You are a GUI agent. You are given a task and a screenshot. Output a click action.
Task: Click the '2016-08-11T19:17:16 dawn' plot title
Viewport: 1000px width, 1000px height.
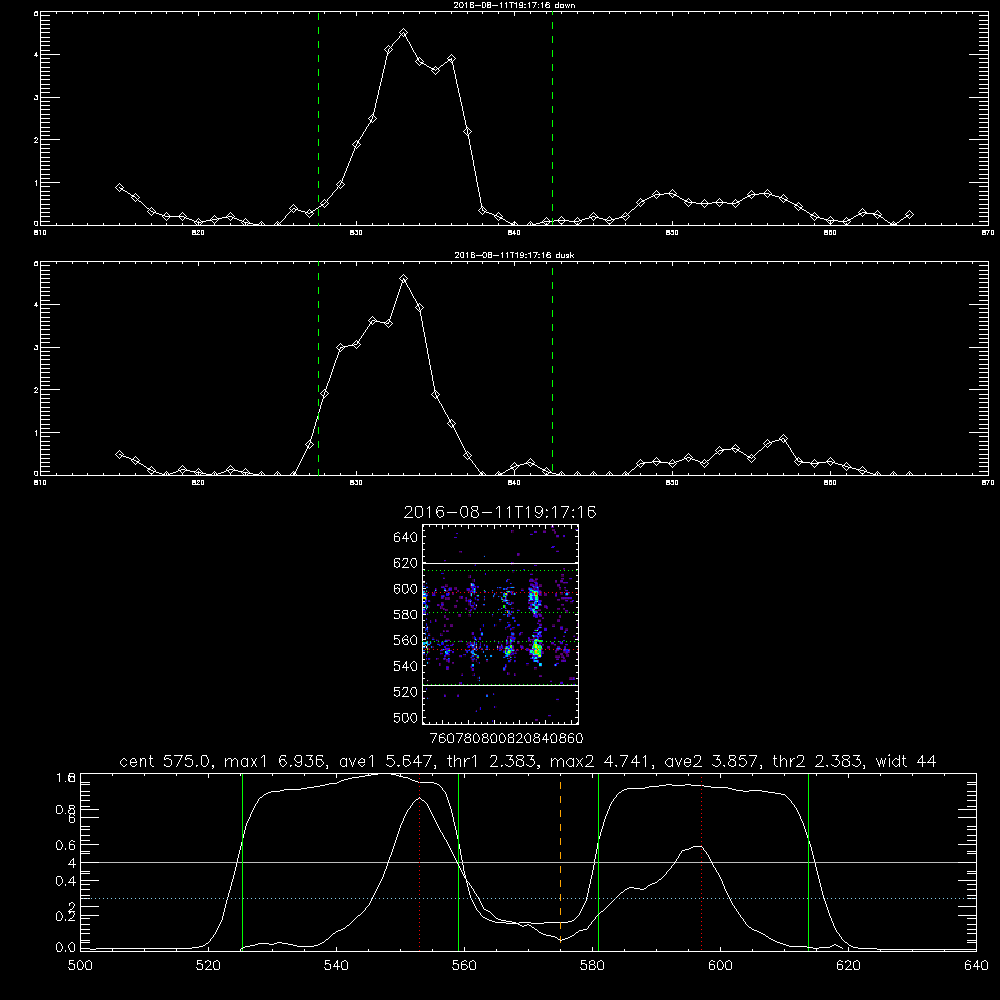[x=514, y=4]
